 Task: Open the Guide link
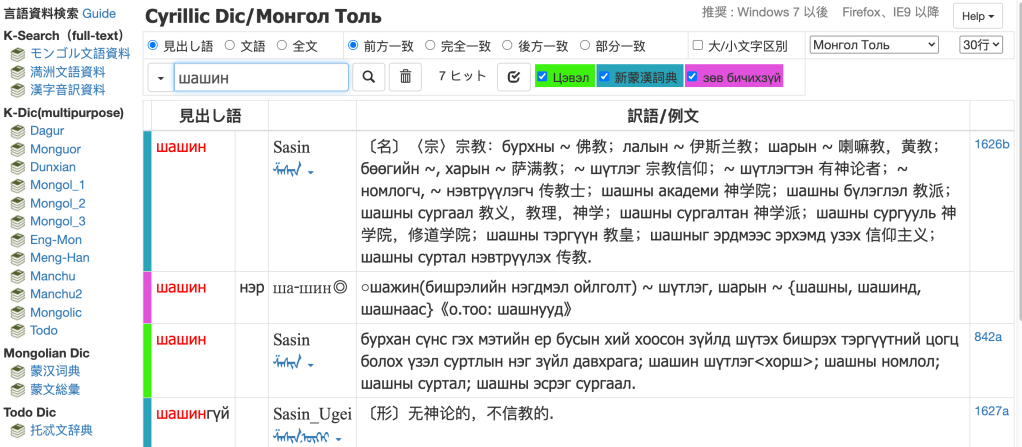(99, 14)
